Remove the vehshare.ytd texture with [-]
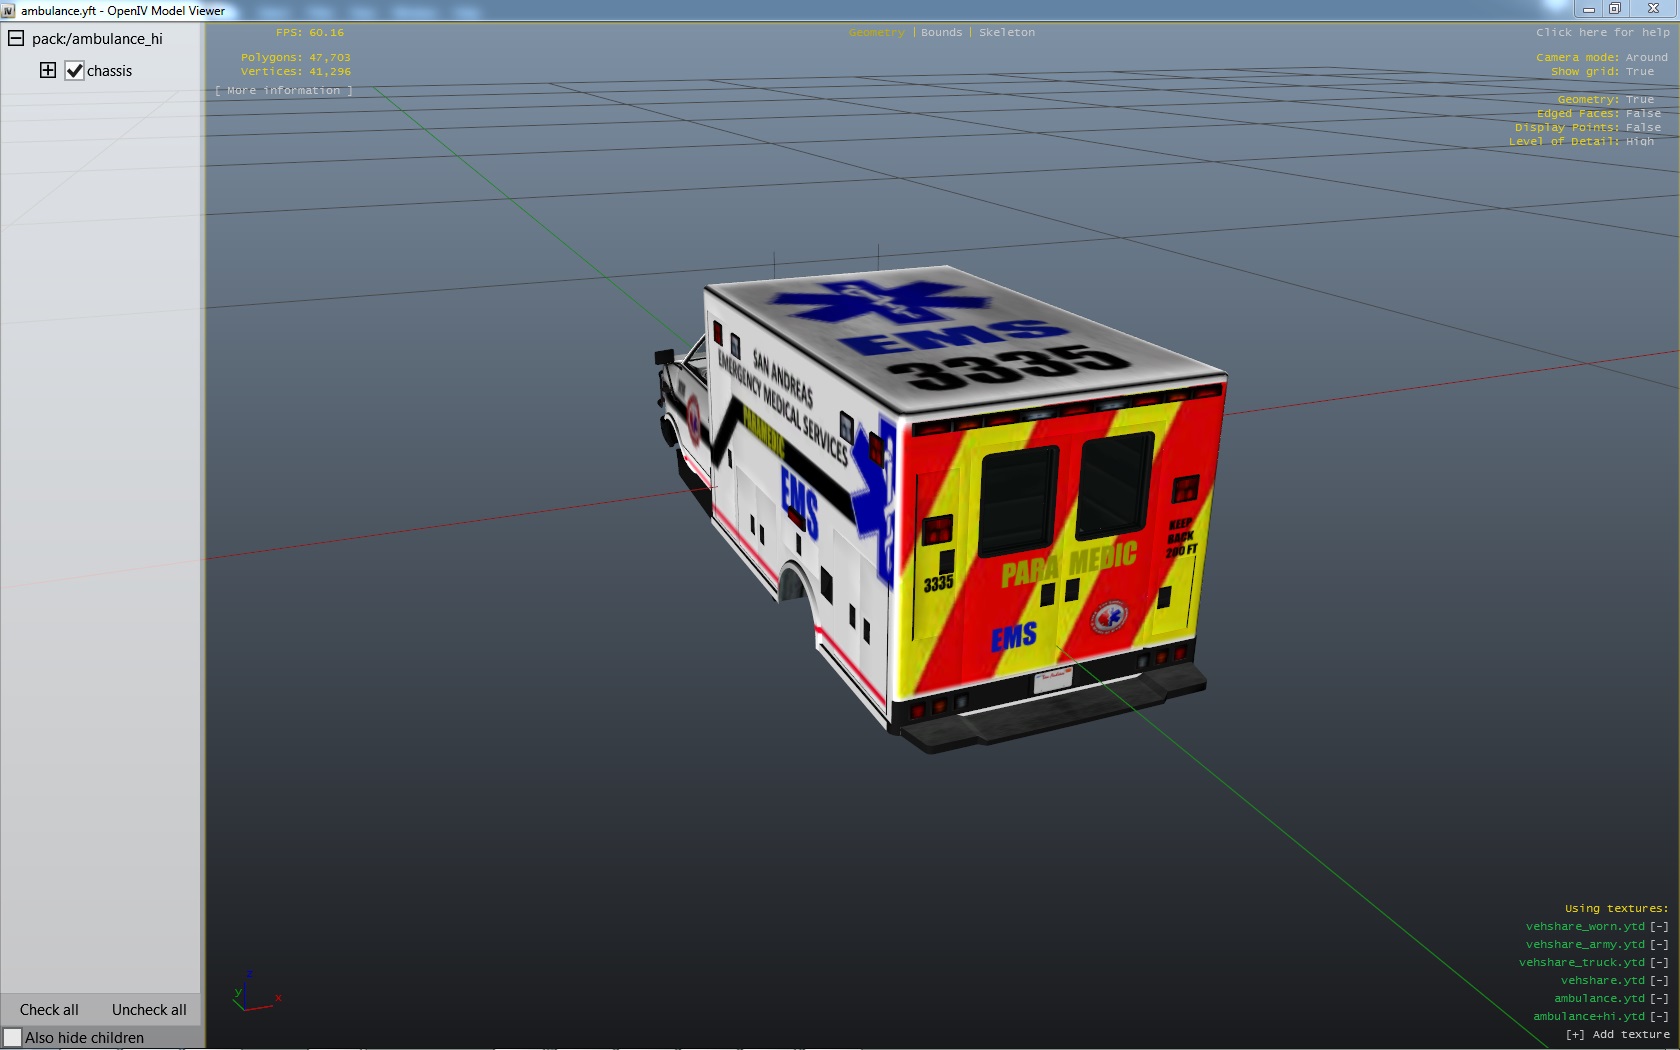The height and width of the screenshot is (1050, 1680). pyautogui.click(x=1659, y=981)
